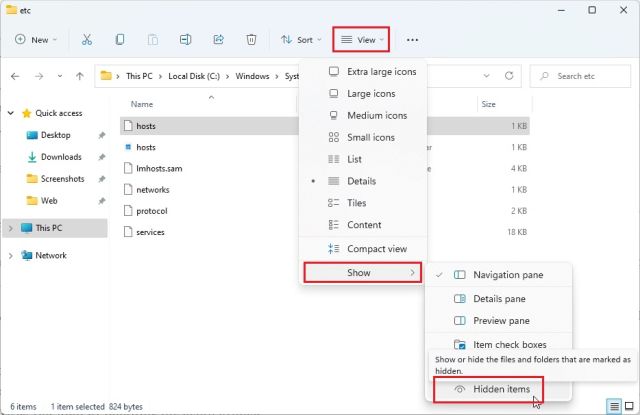The image size is (640, 415).
Task: Go back with the left arrow
Action: click(x=15, y=76)
